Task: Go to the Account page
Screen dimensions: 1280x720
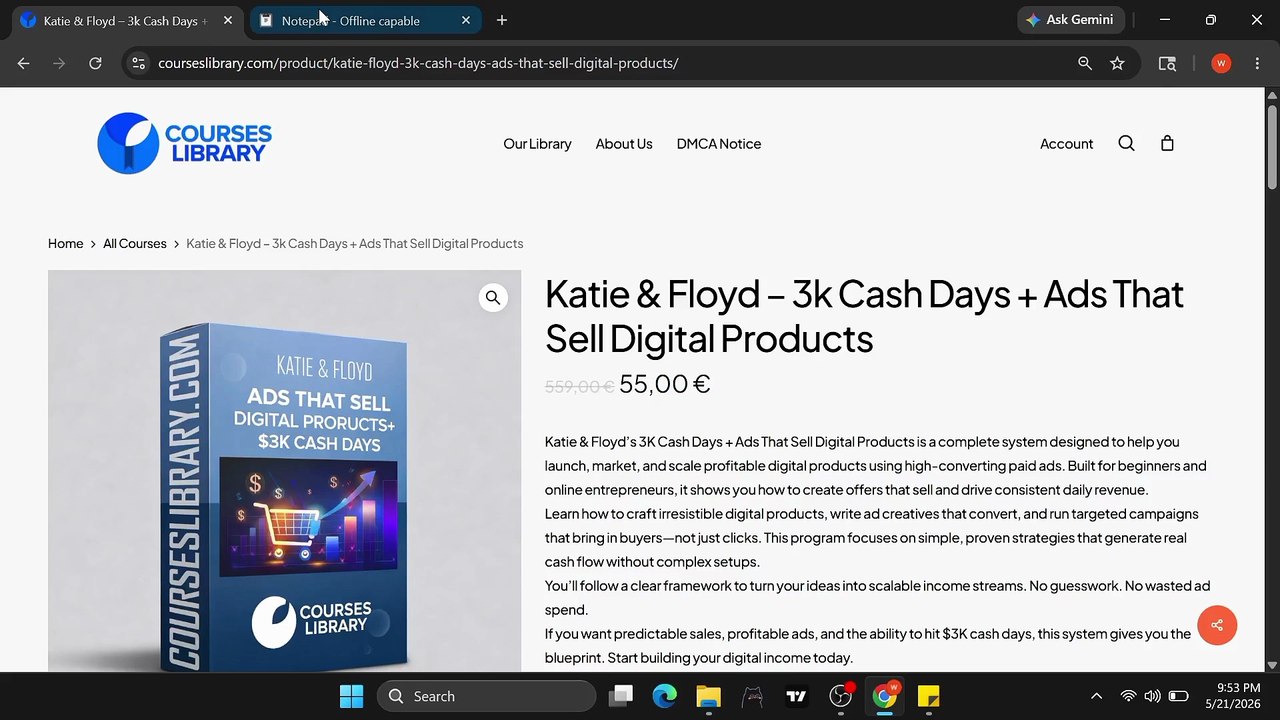Action: coord(1066,143)
